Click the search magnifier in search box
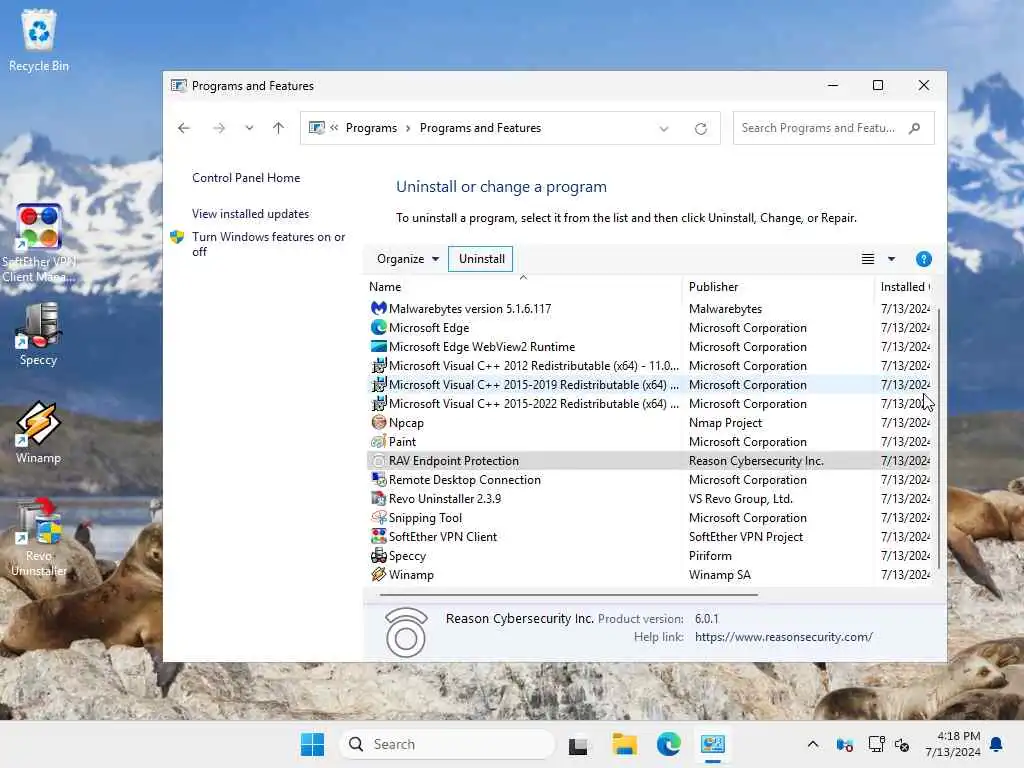This screenshot has width=1024, height=768. point(914,128)
